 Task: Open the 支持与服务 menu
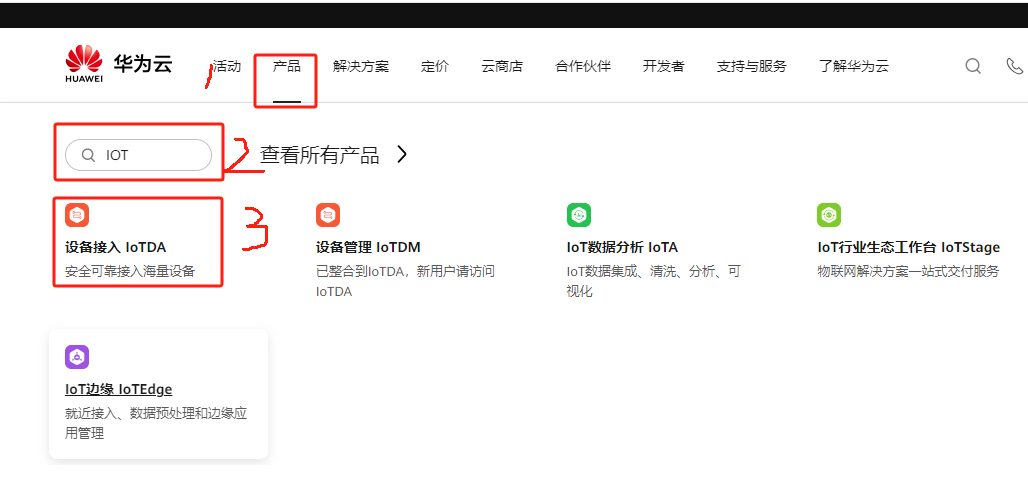coord(751,66)
